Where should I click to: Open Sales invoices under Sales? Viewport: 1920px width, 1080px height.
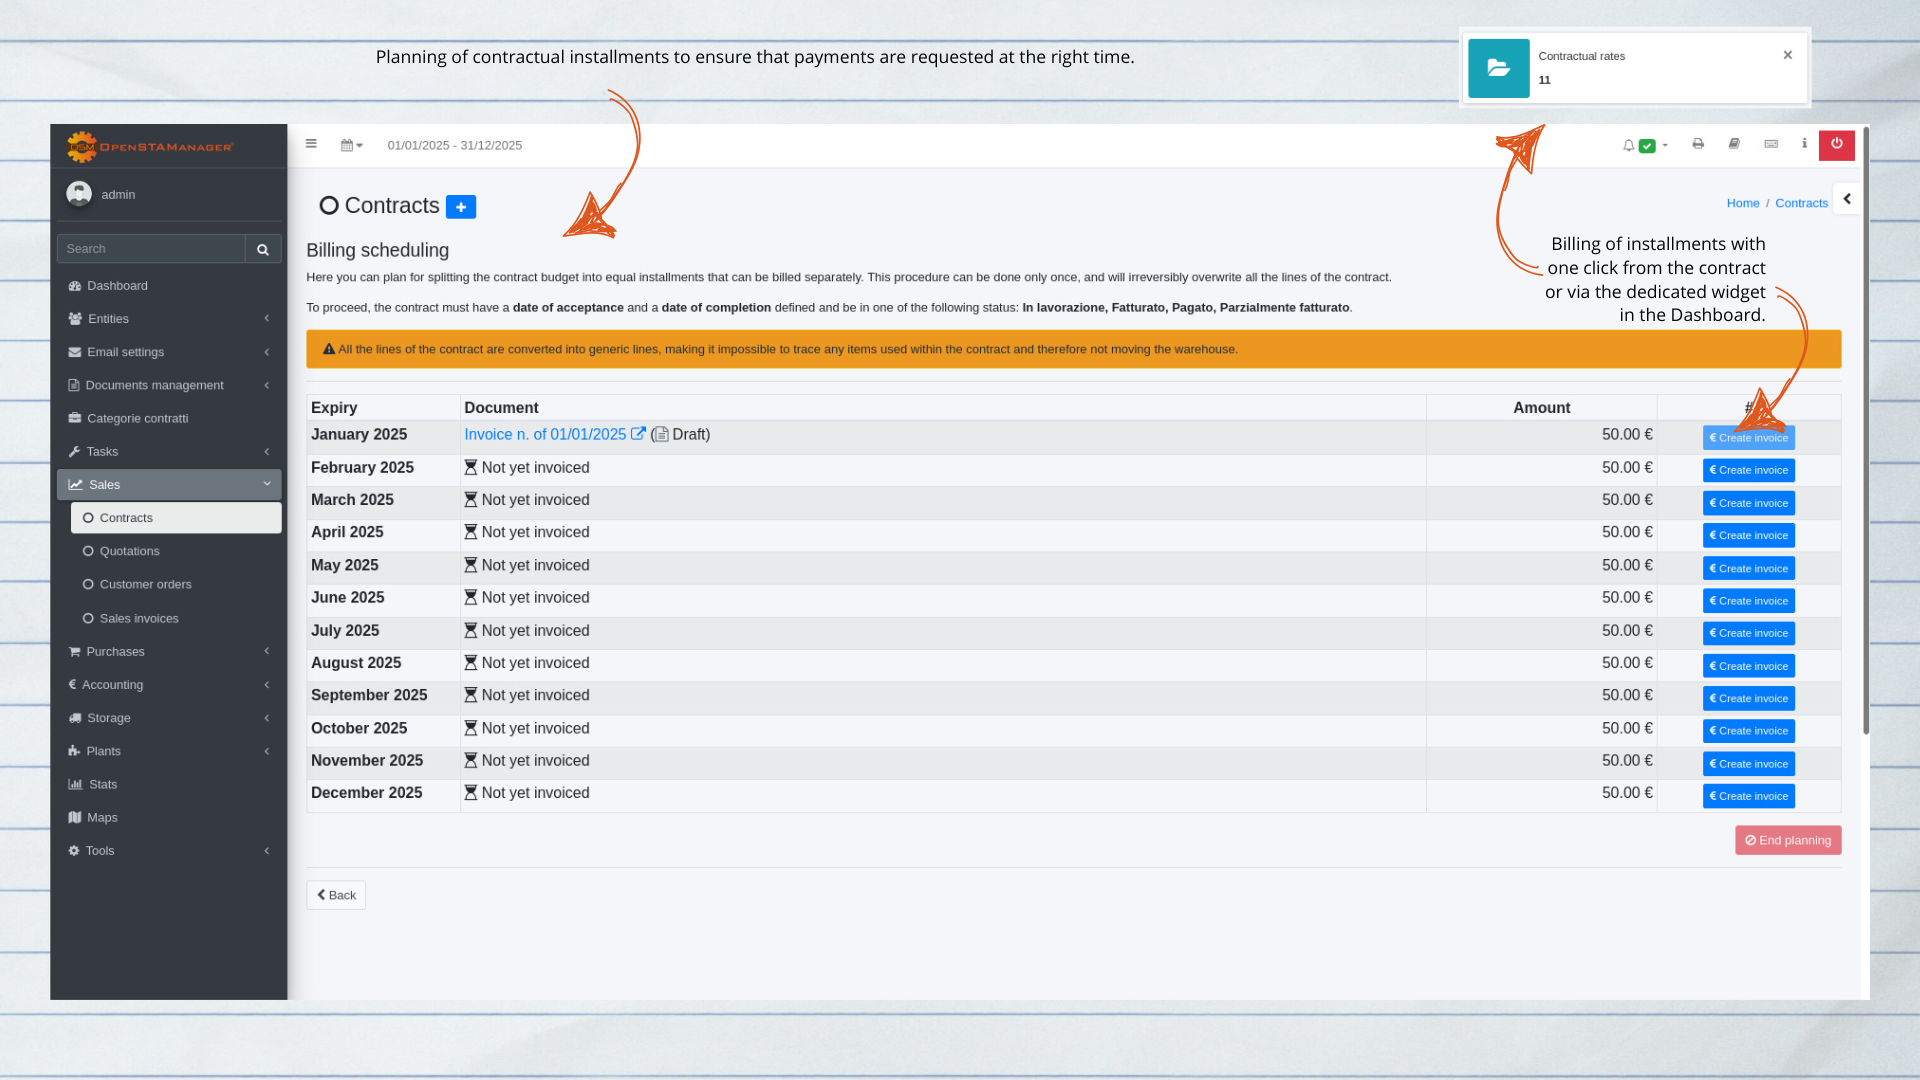point(176,619)
